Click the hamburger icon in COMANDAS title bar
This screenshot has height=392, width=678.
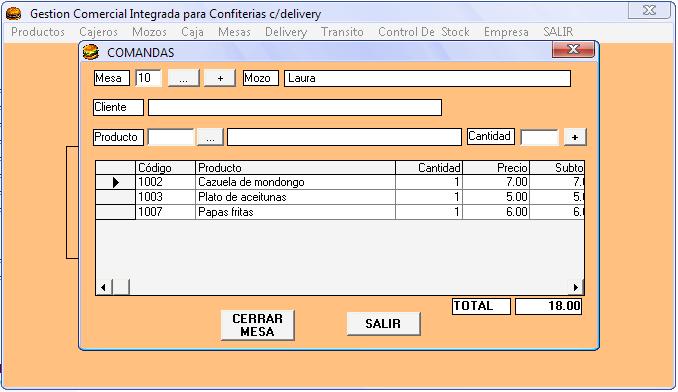(90, 52)
